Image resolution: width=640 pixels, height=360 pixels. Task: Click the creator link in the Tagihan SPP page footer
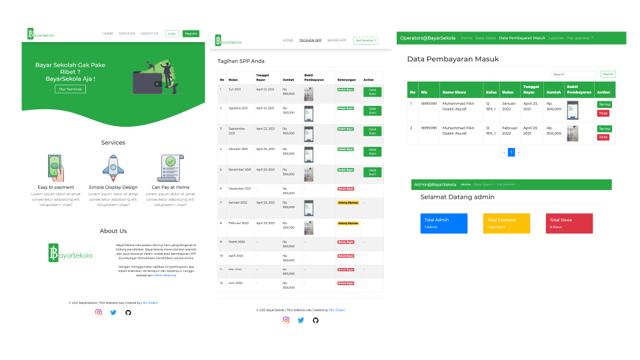(x=337, y=310)
